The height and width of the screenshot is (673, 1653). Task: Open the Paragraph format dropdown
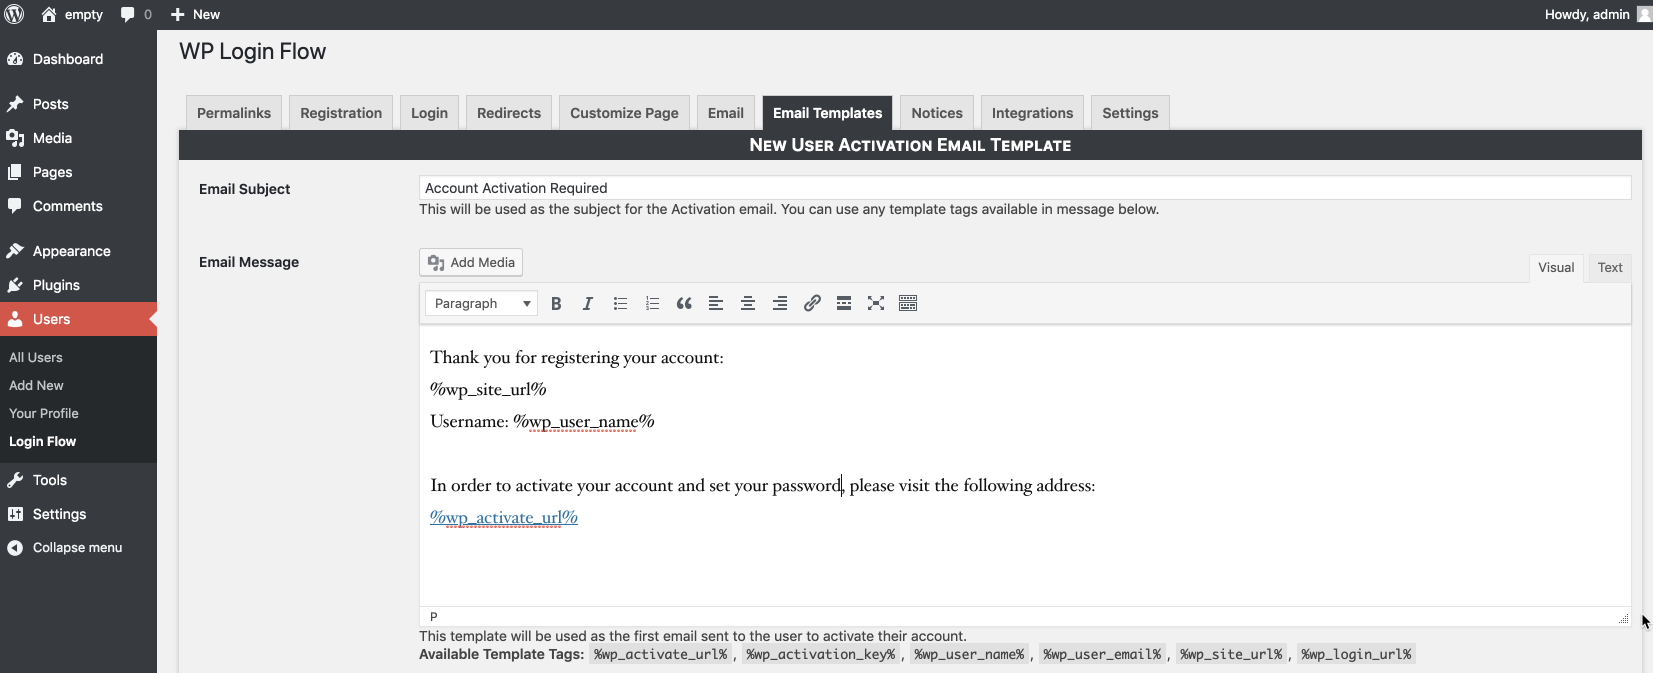(481, 303)
